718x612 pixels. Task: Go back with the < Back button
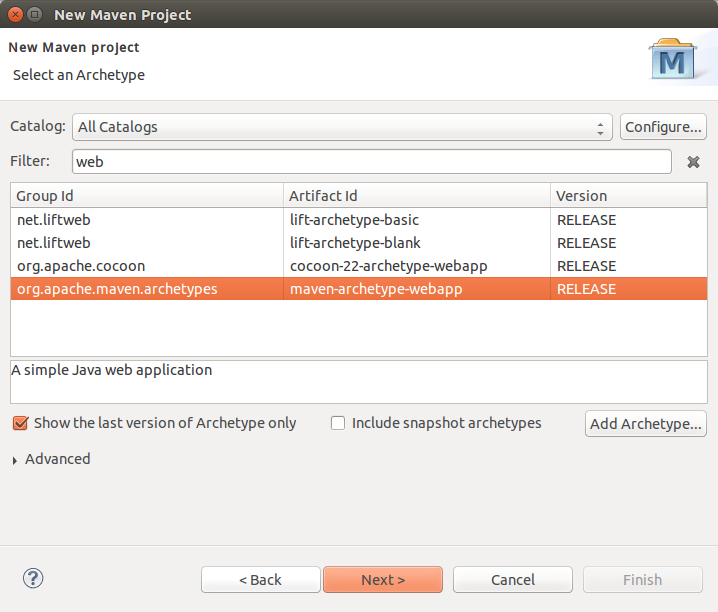tap(261, 580)
